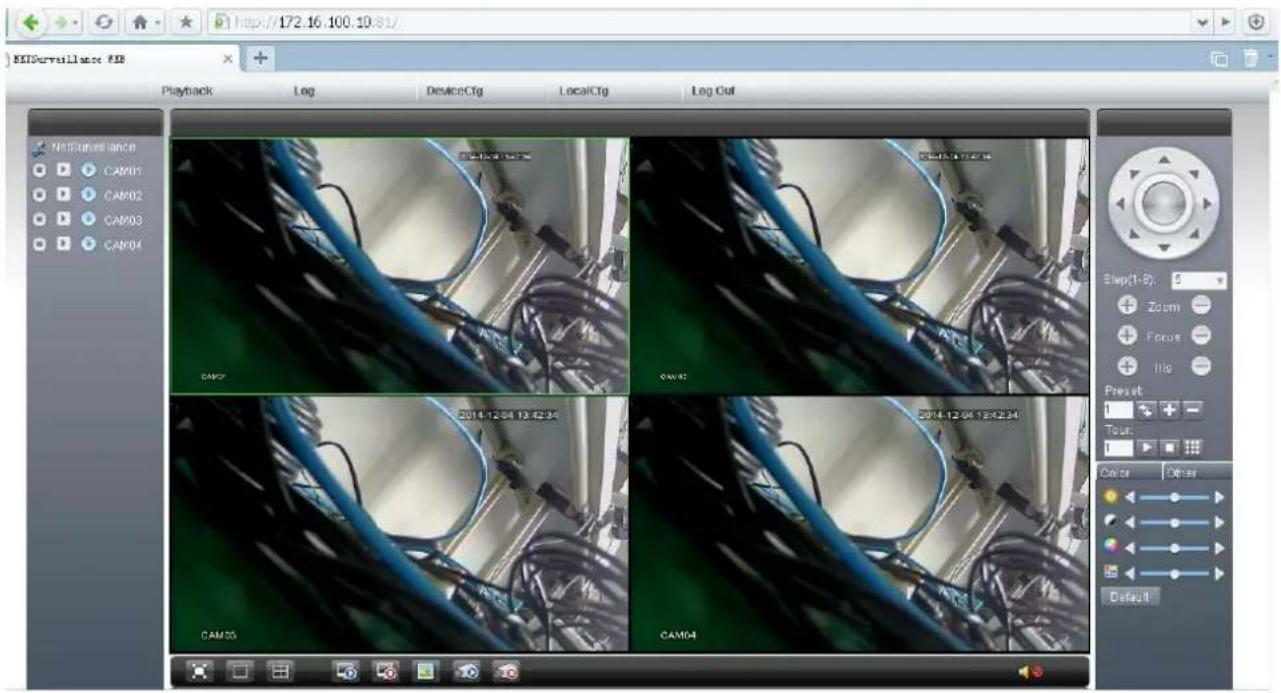
Task: Stop recording all channels icon
Action: point(506,673)
